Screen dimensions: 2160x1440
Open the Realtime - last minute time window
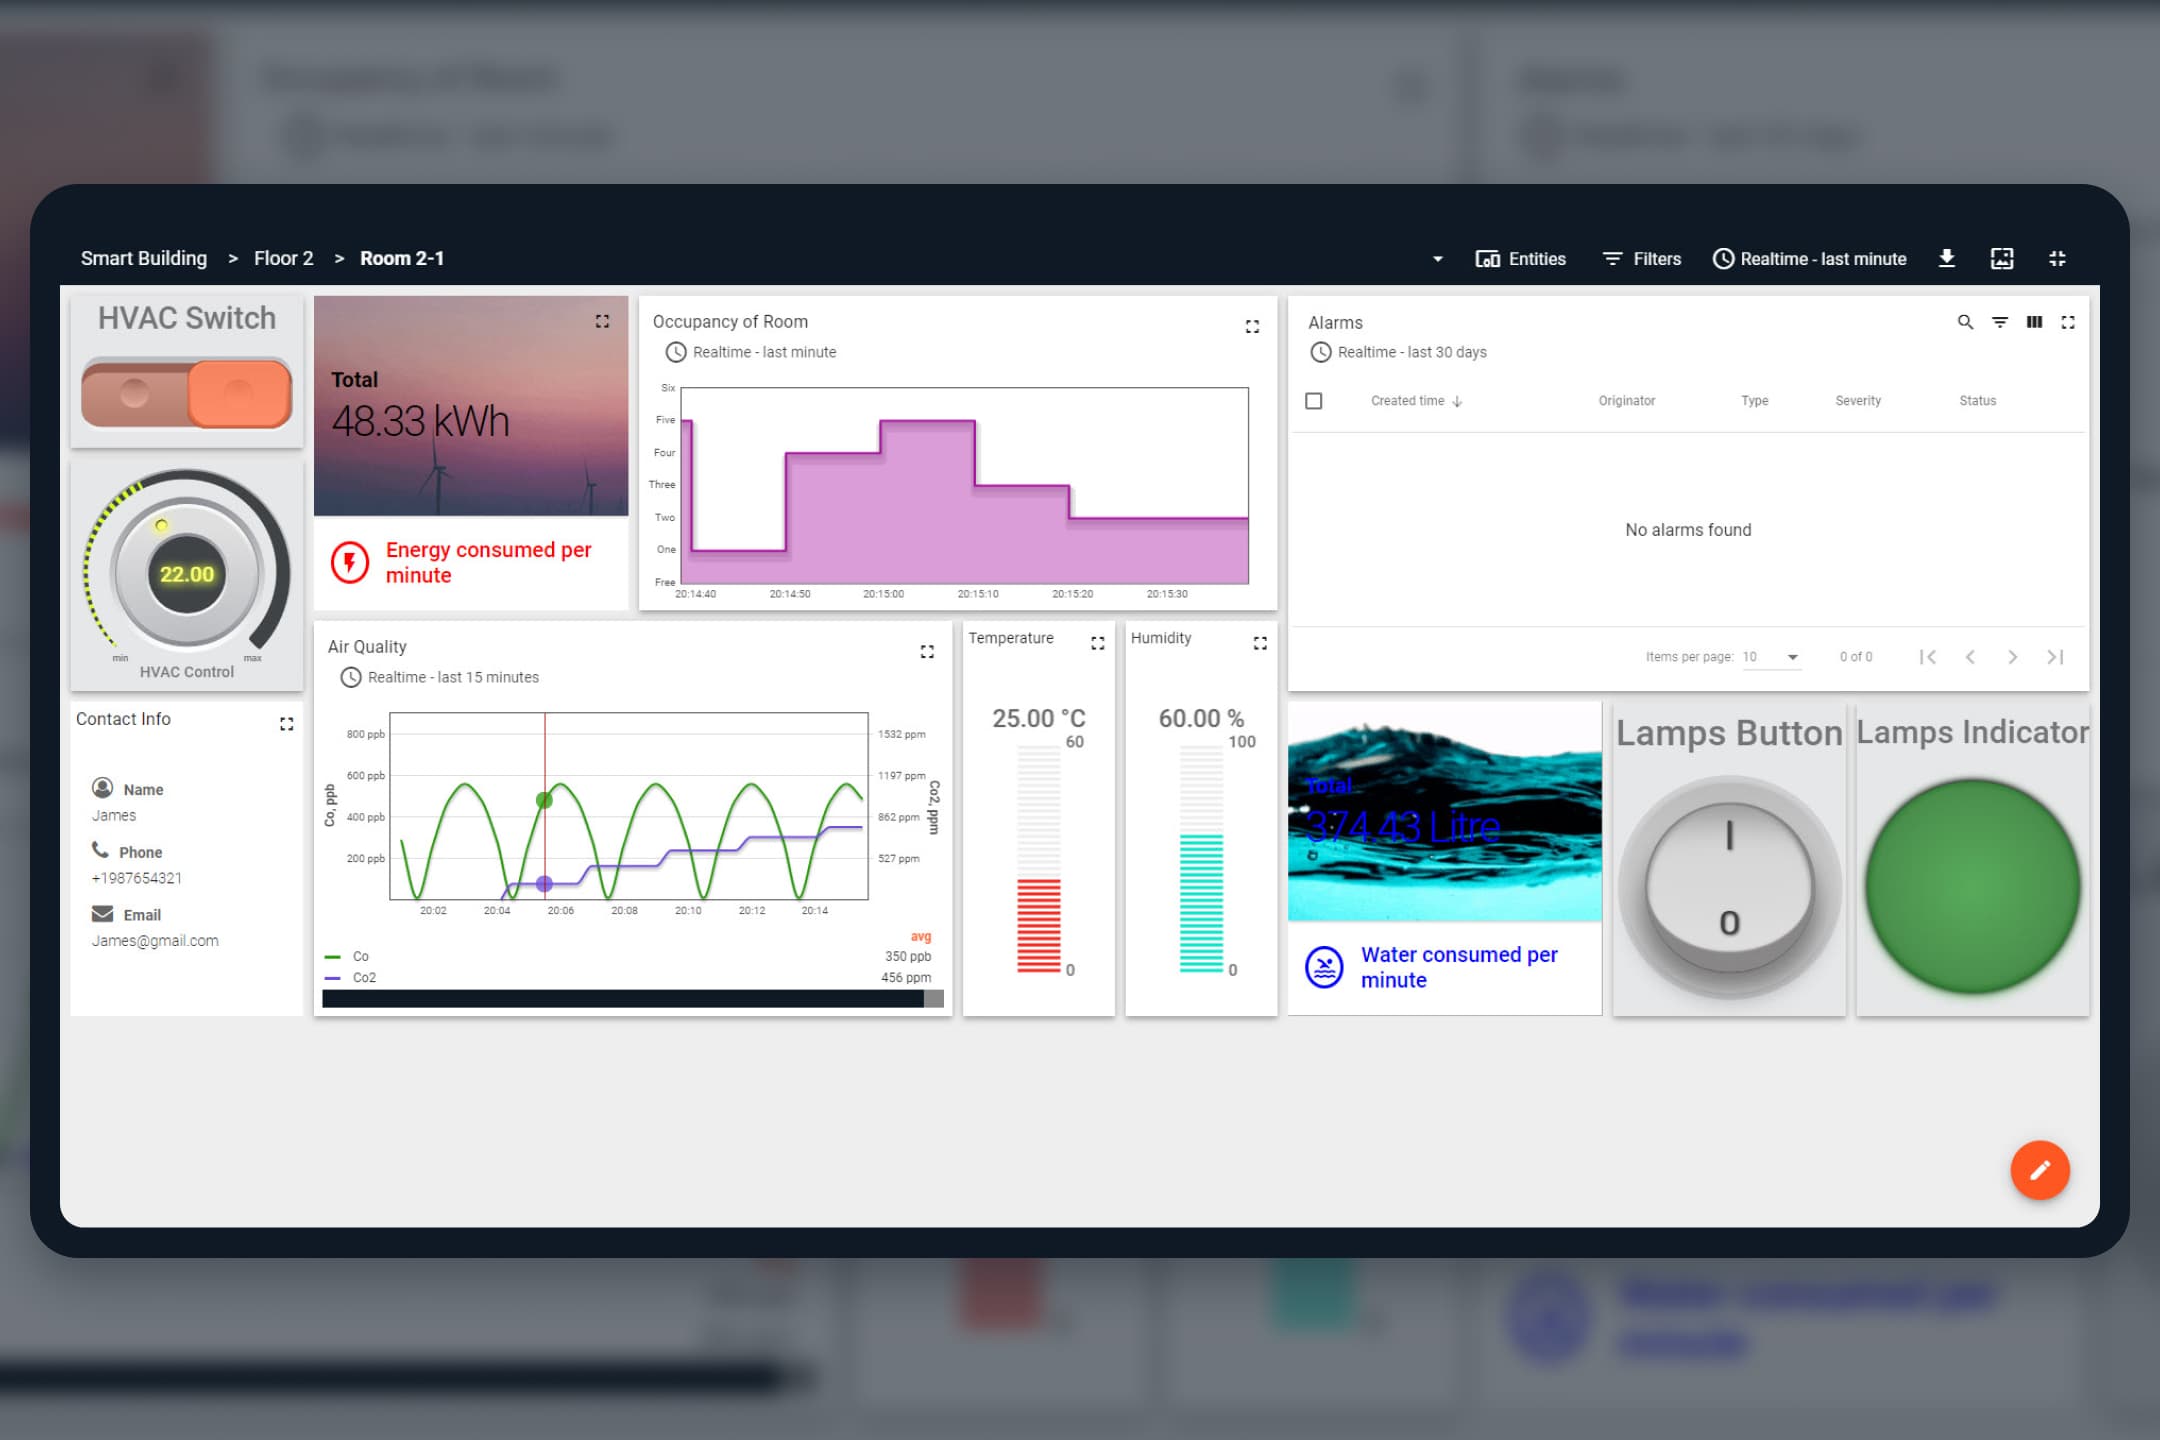(1810, 259)
